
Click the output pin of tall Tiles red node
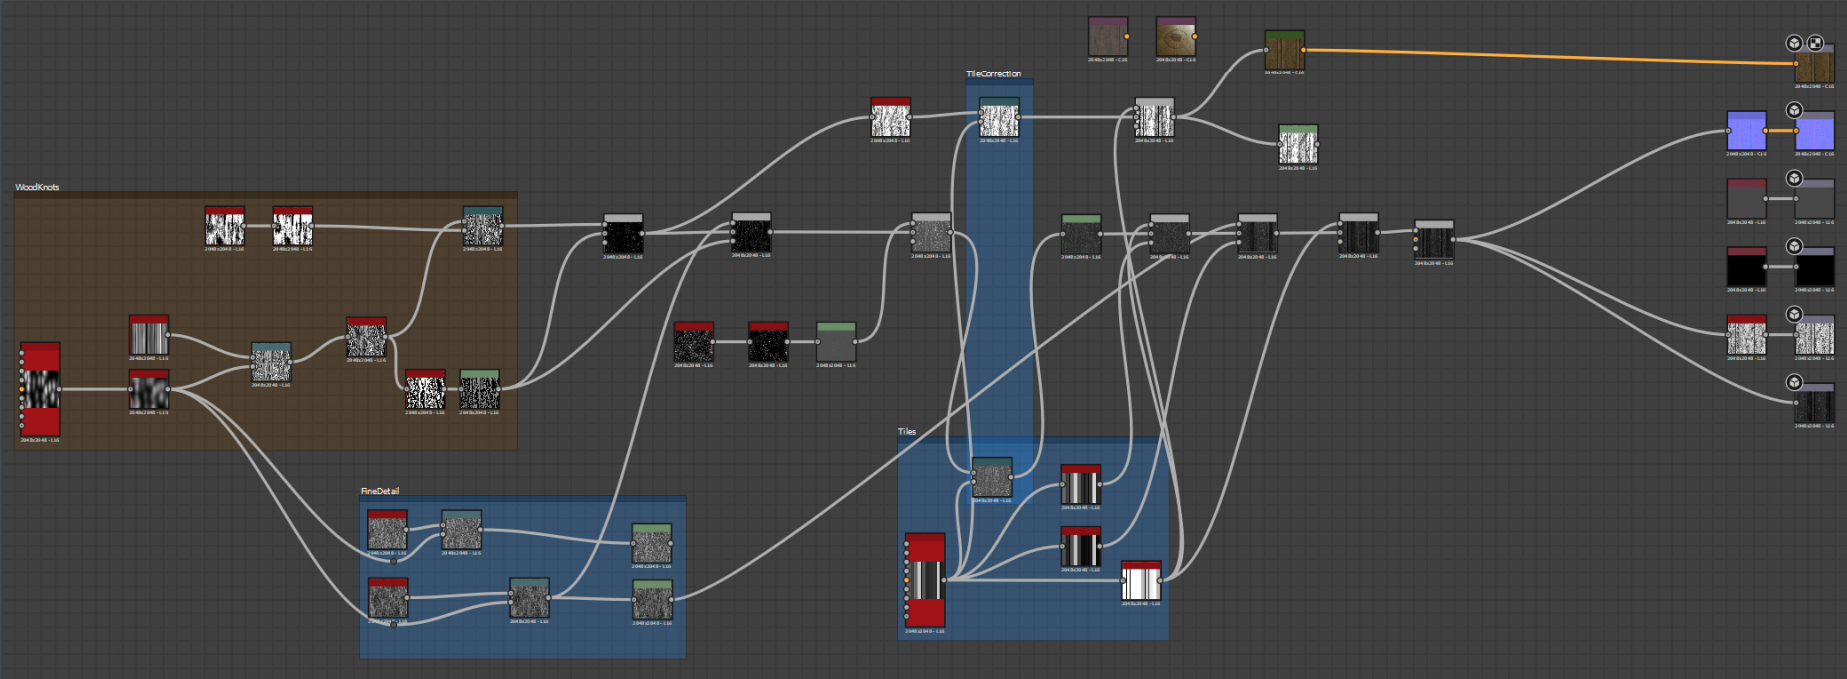(944, 580)
